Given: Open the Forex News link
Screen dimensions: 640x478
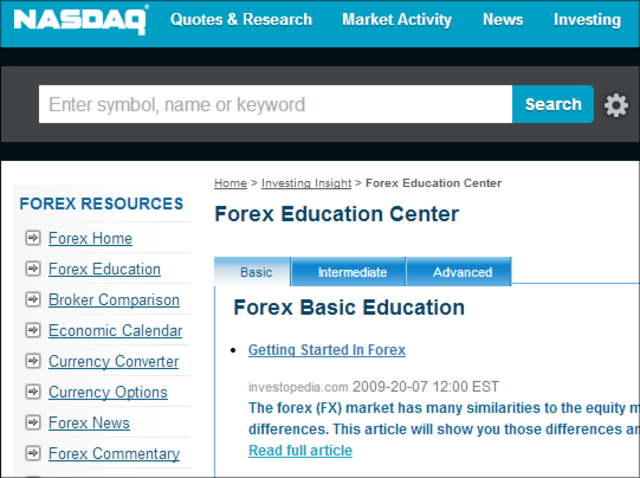Looking at the screenshot, I should 89,423.
